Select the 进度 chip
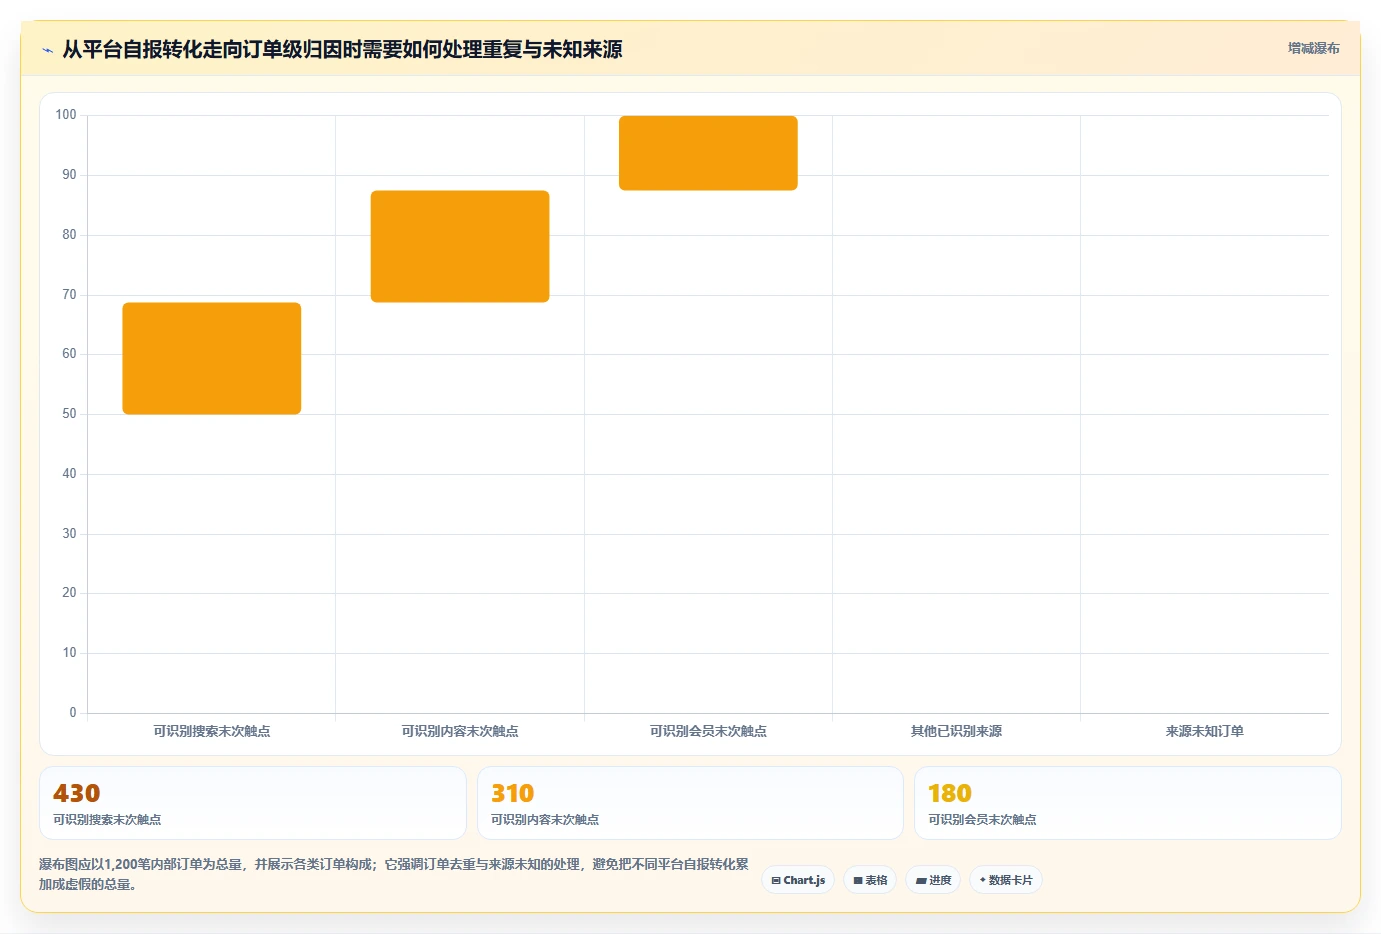 pyautogui.click(x=933, y=880)
